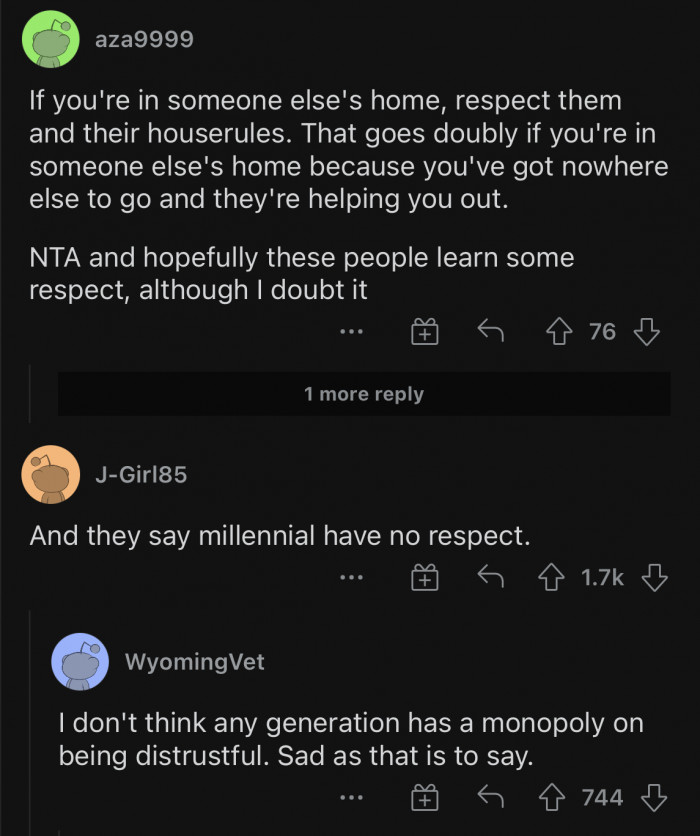Reply to WyomingVet's comment
This screenshot has height=836, width=700.
coord(490,797)
